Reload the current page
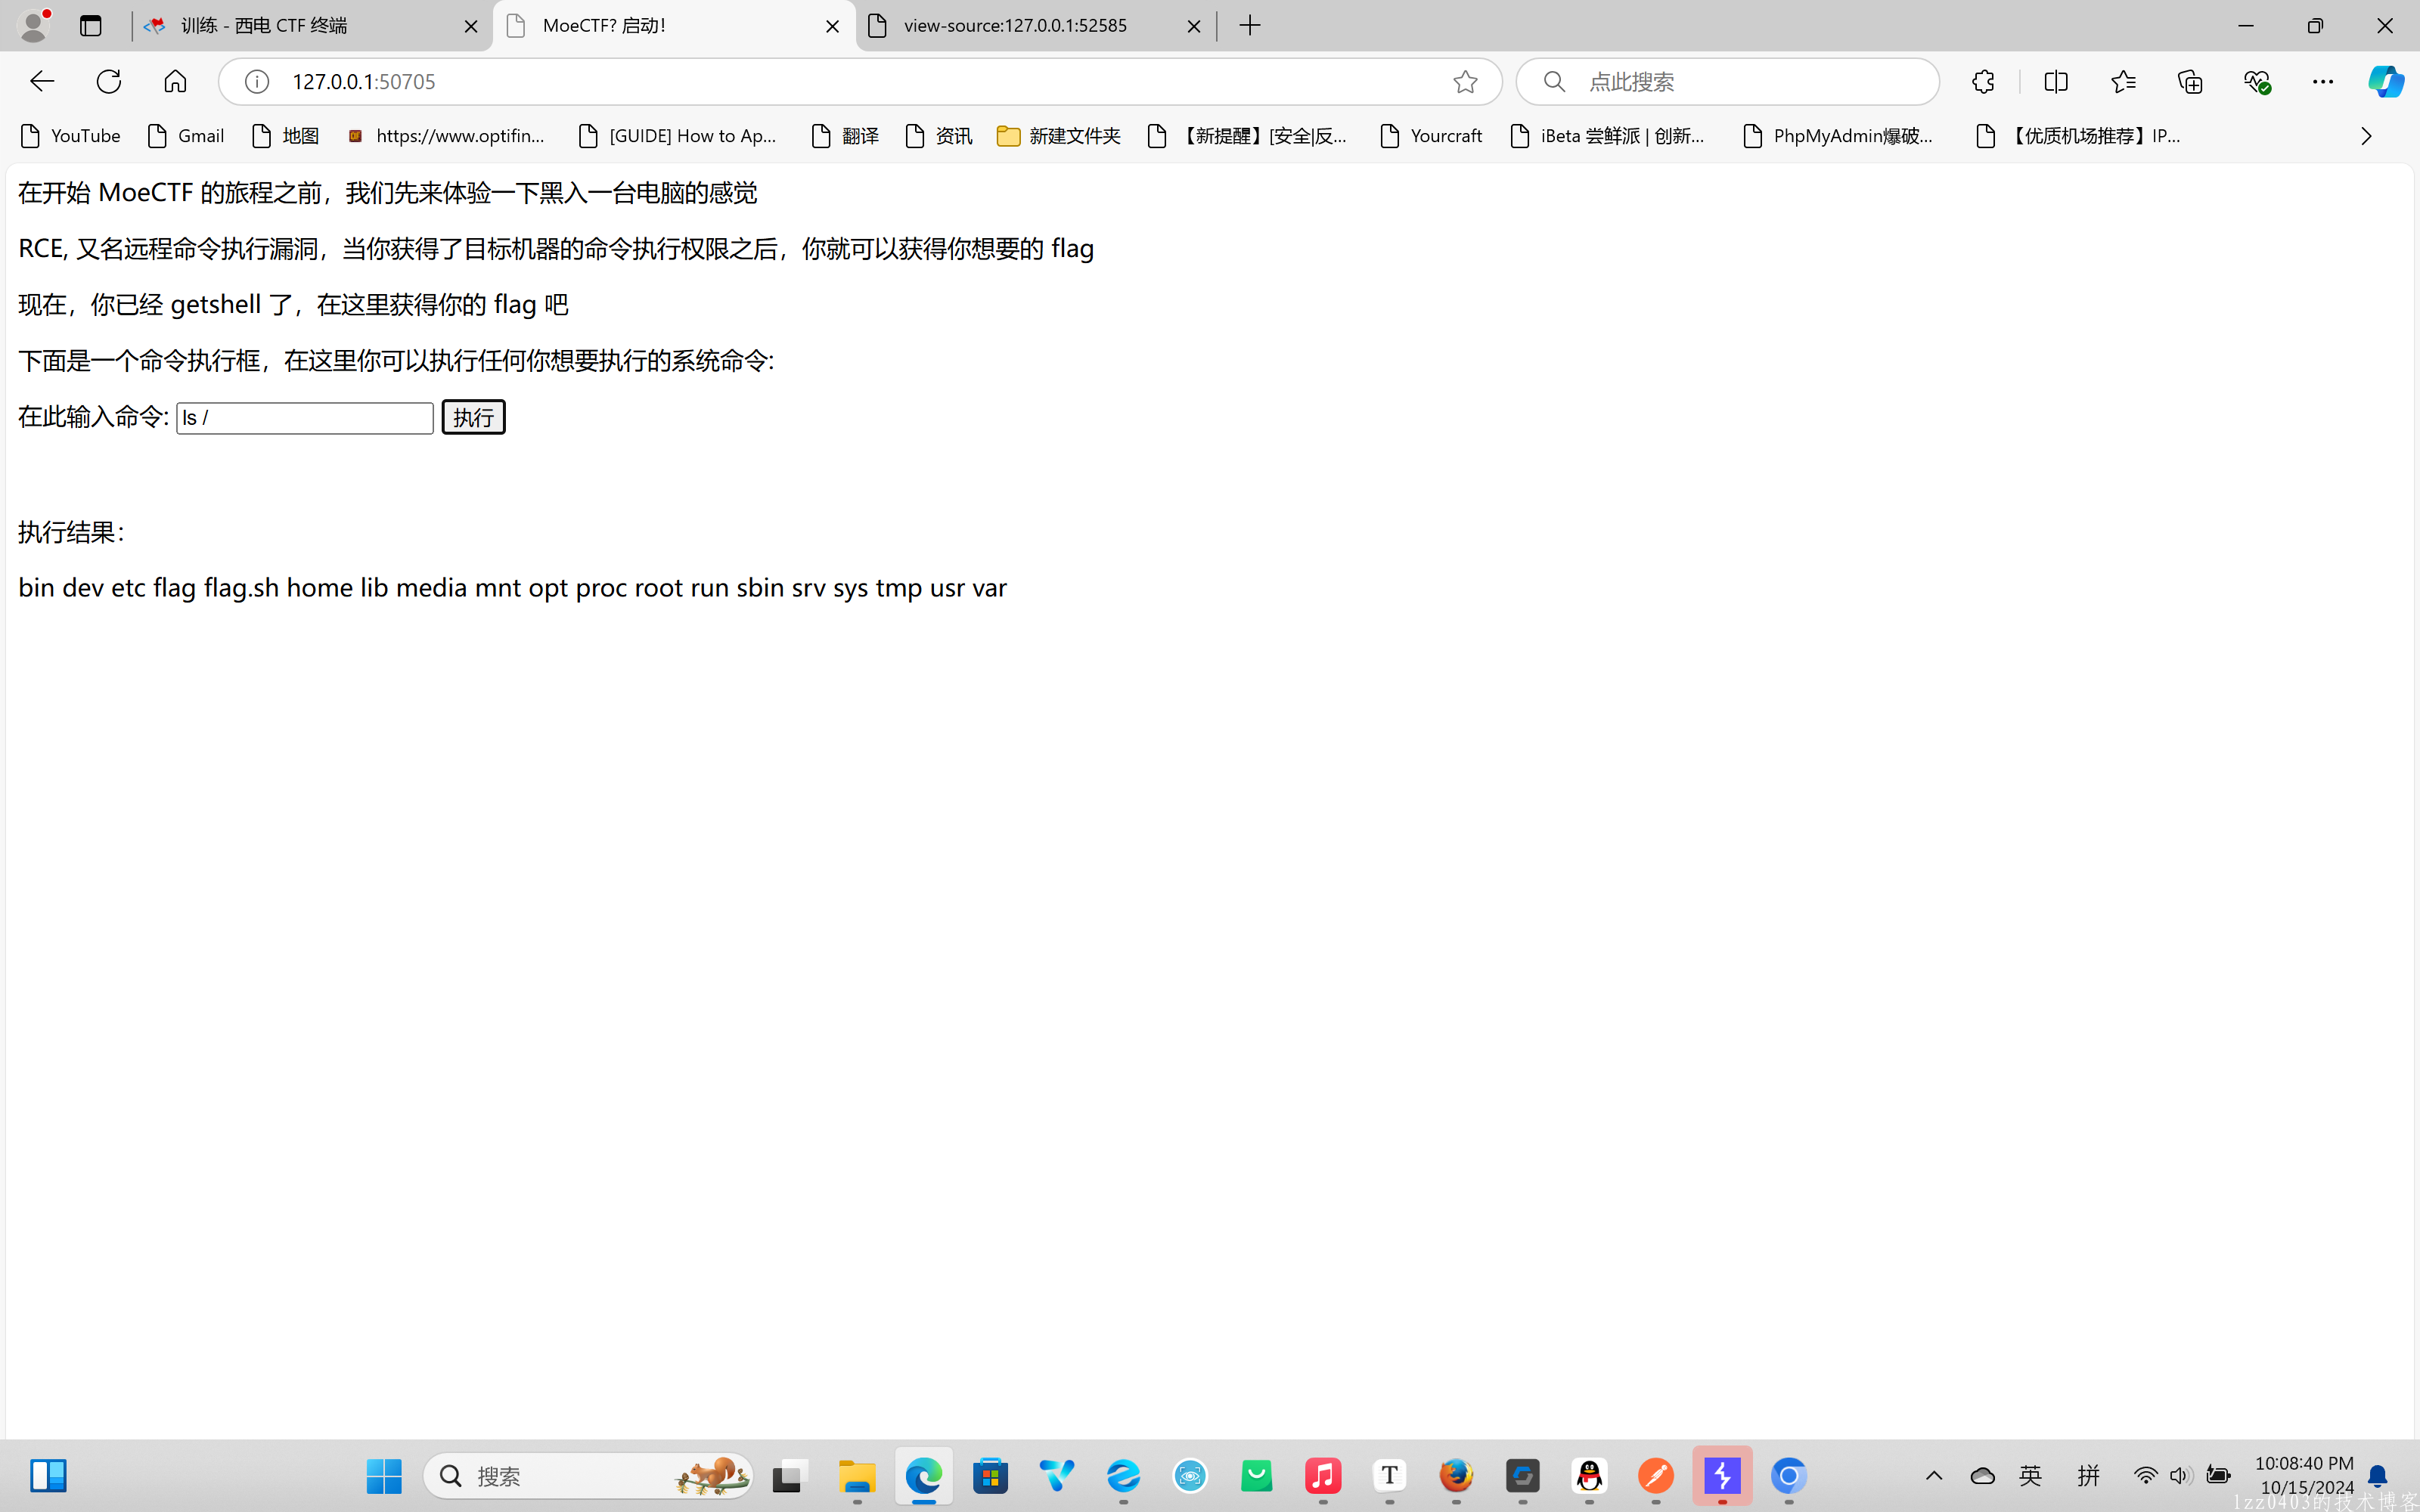The height and width of the screenshot is (1512, 2420). tap(109, 81)
